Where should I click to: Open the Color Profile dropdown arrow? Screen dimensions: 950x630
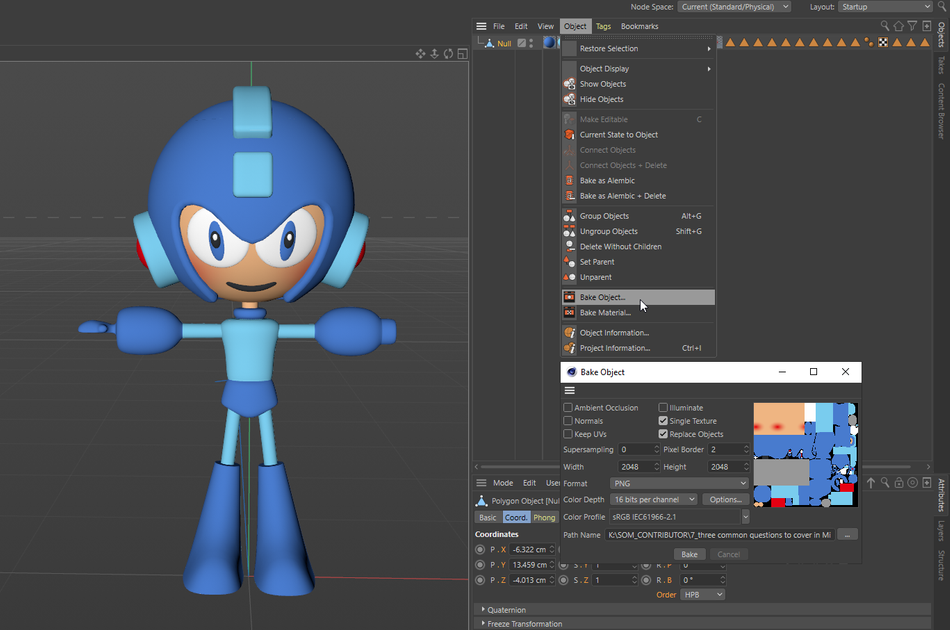click(745, 517)
